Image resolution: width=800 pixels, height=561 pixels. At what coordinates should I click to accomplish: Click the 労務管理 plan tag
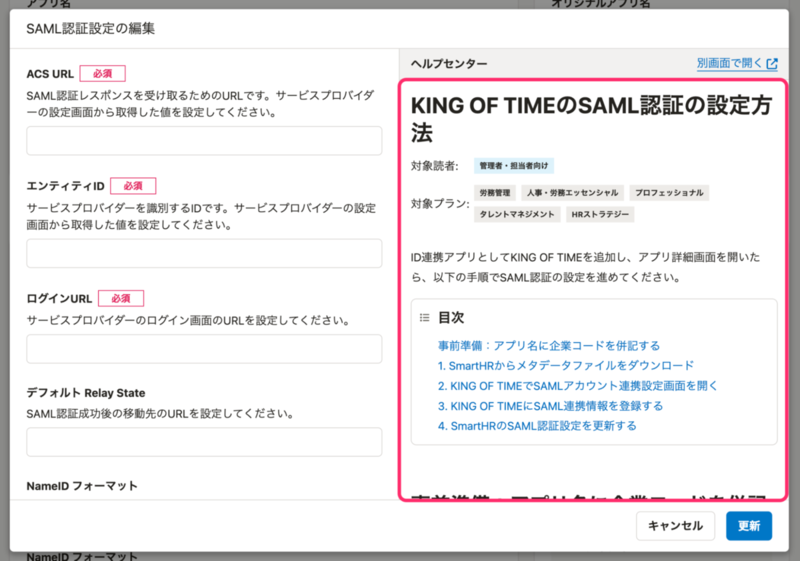point(495,193)
